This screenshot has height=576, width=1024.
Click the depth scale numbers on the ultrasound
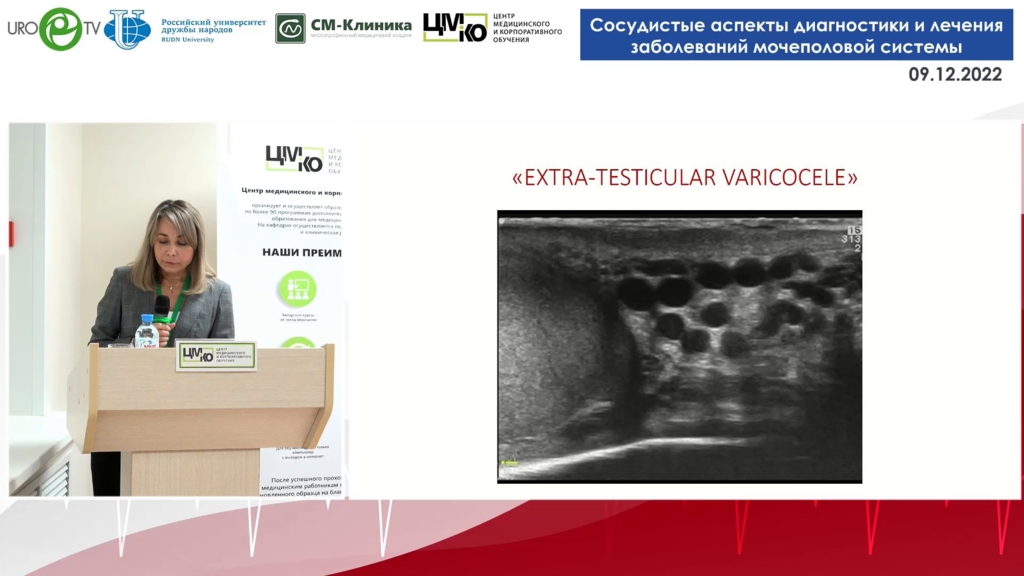point(852,238)
